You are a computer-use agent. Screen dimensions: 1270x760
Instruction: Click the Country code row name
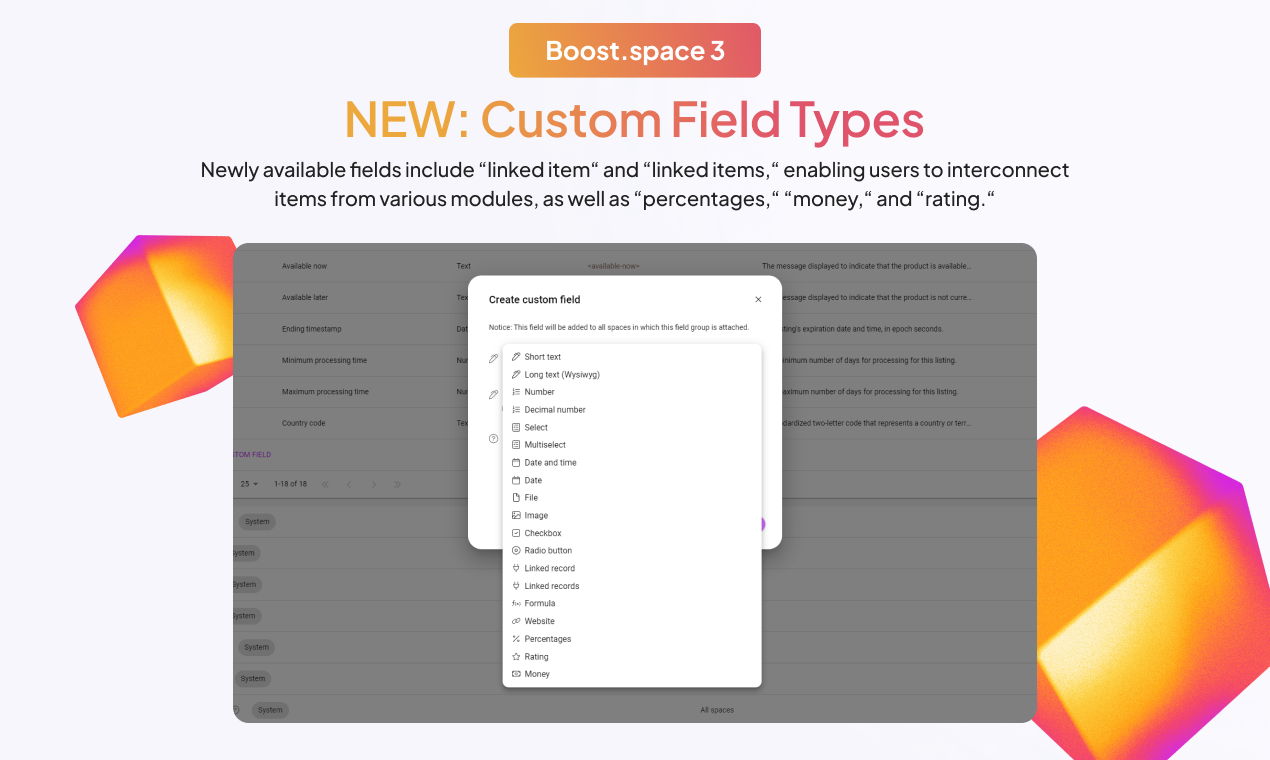coord(303,423)
